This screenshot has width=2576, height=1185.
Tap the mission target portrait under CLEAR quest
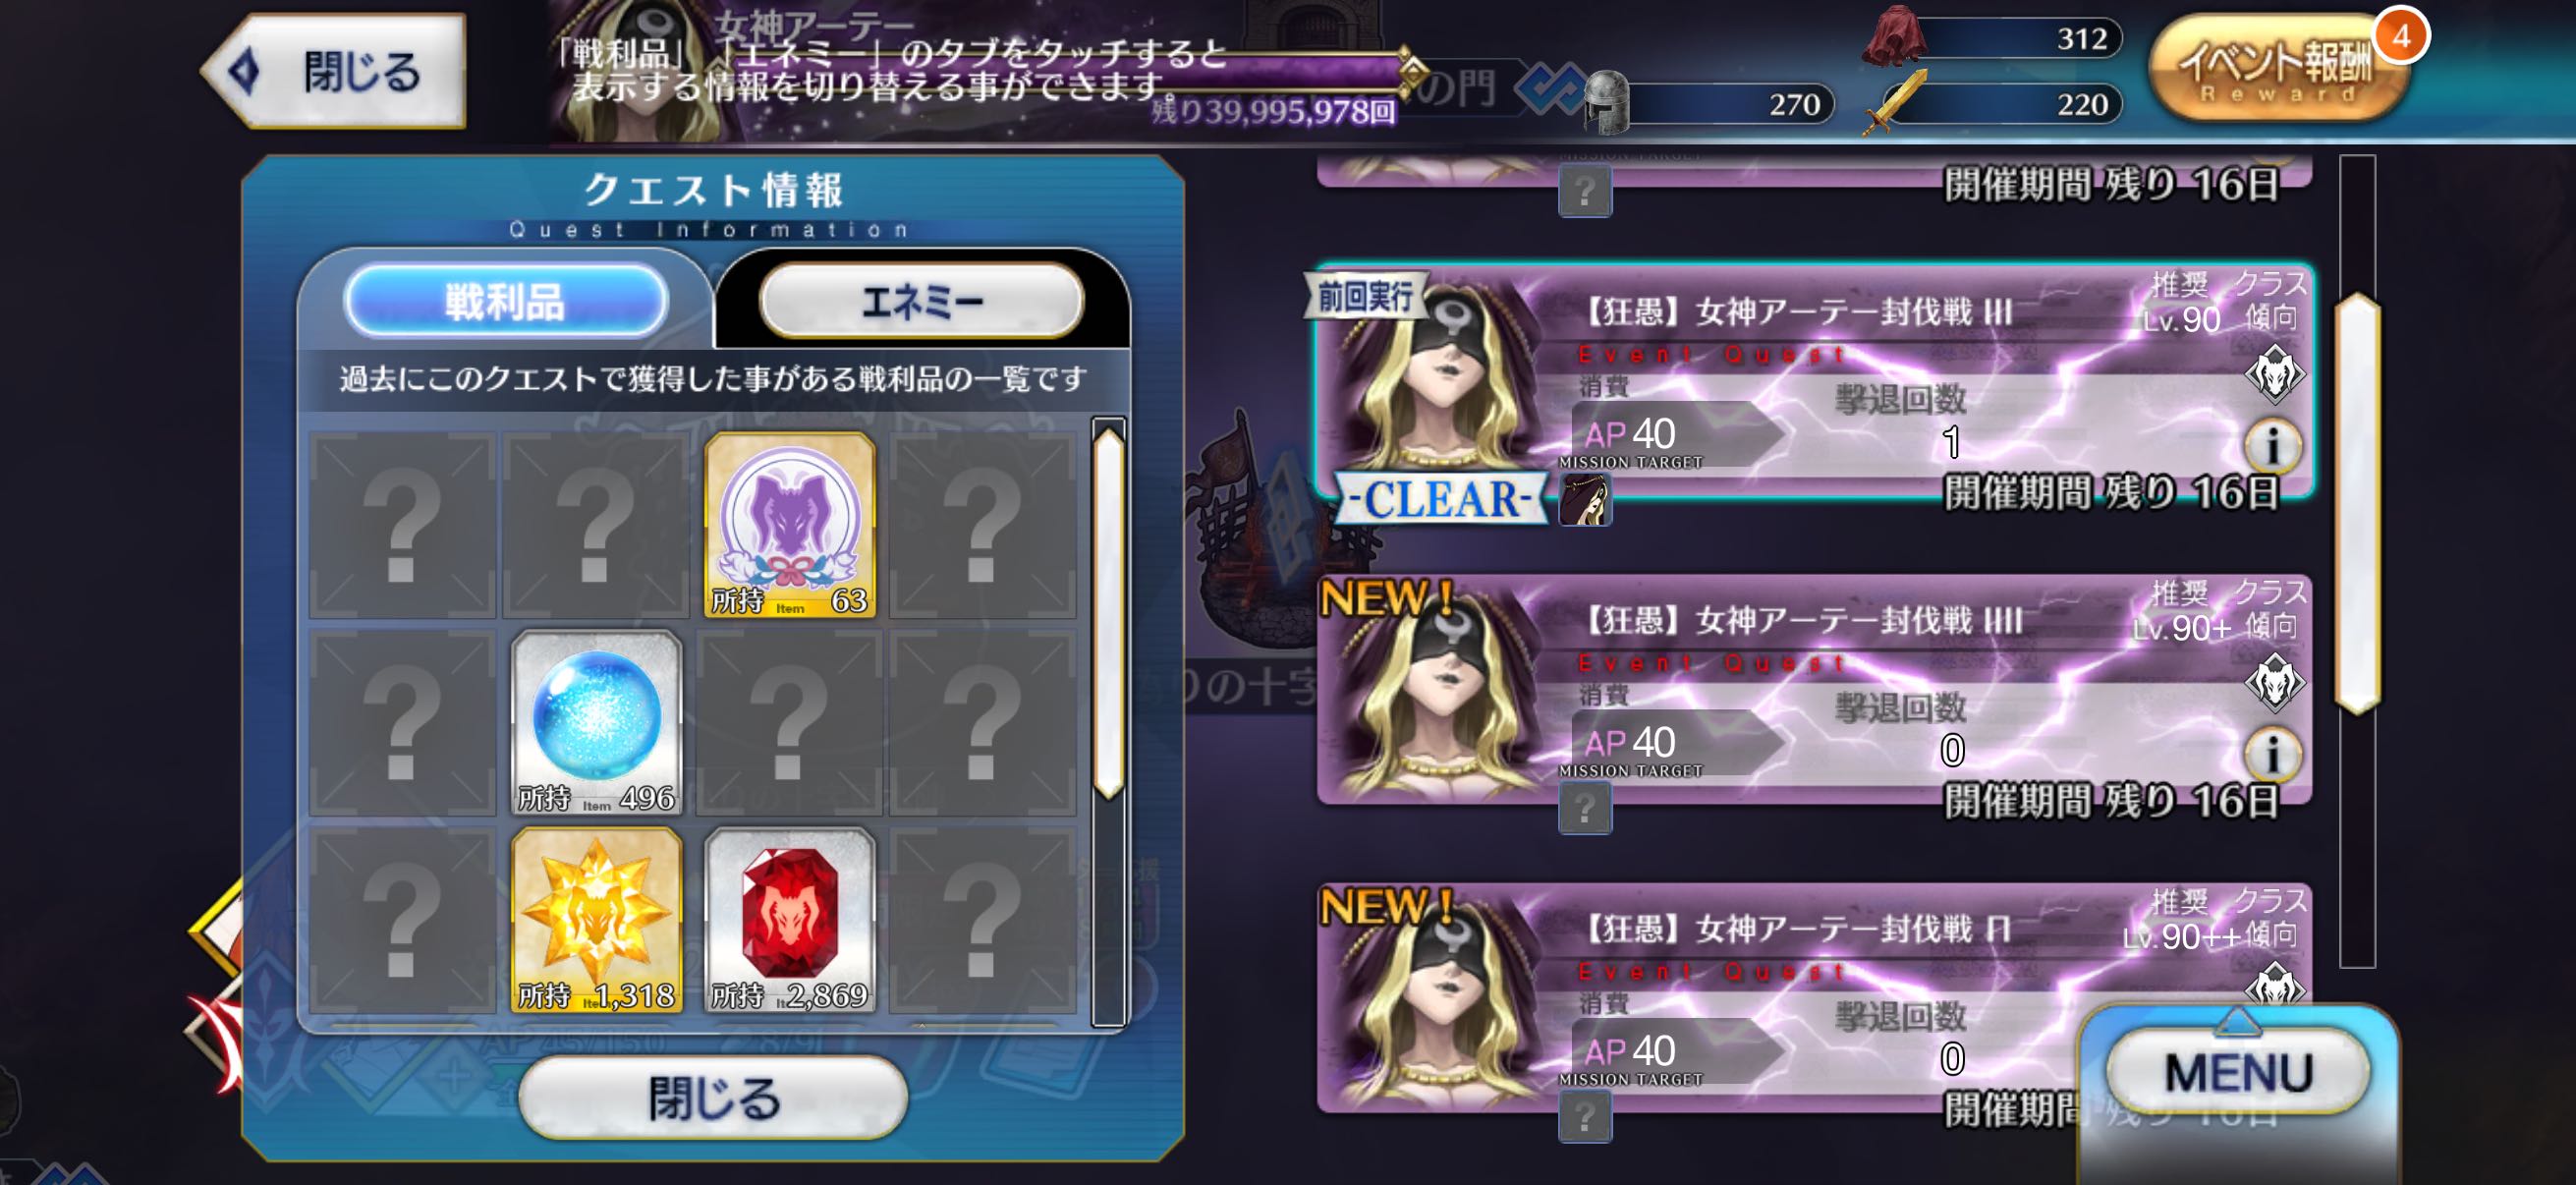click(1585, 499)
